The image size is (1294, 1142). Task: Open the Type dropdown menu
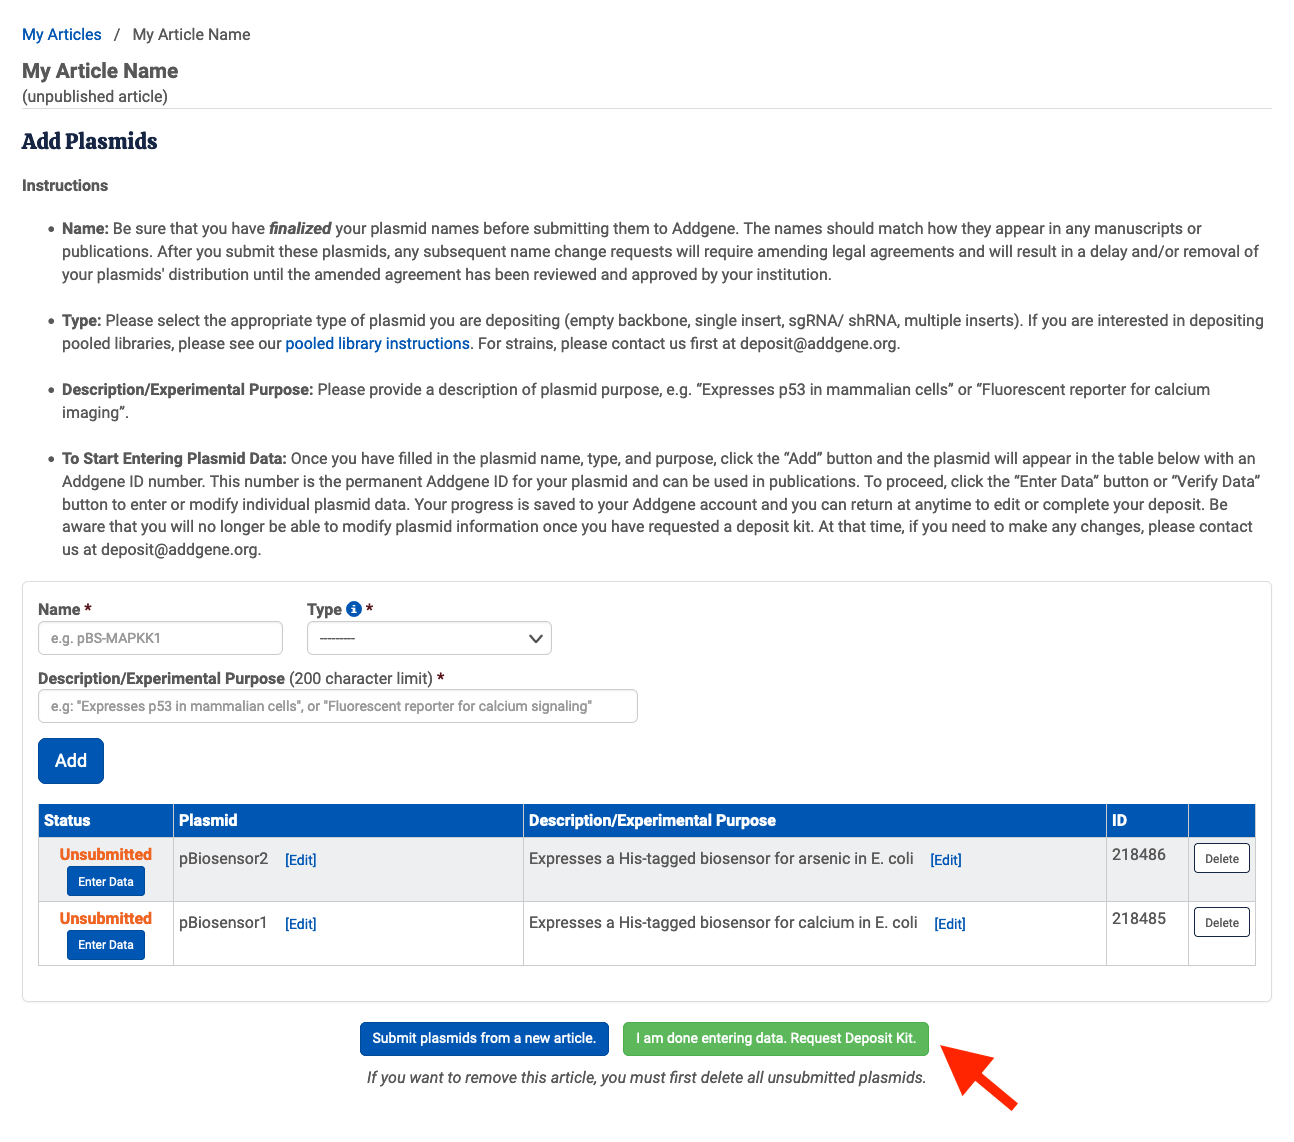(429, 638)
